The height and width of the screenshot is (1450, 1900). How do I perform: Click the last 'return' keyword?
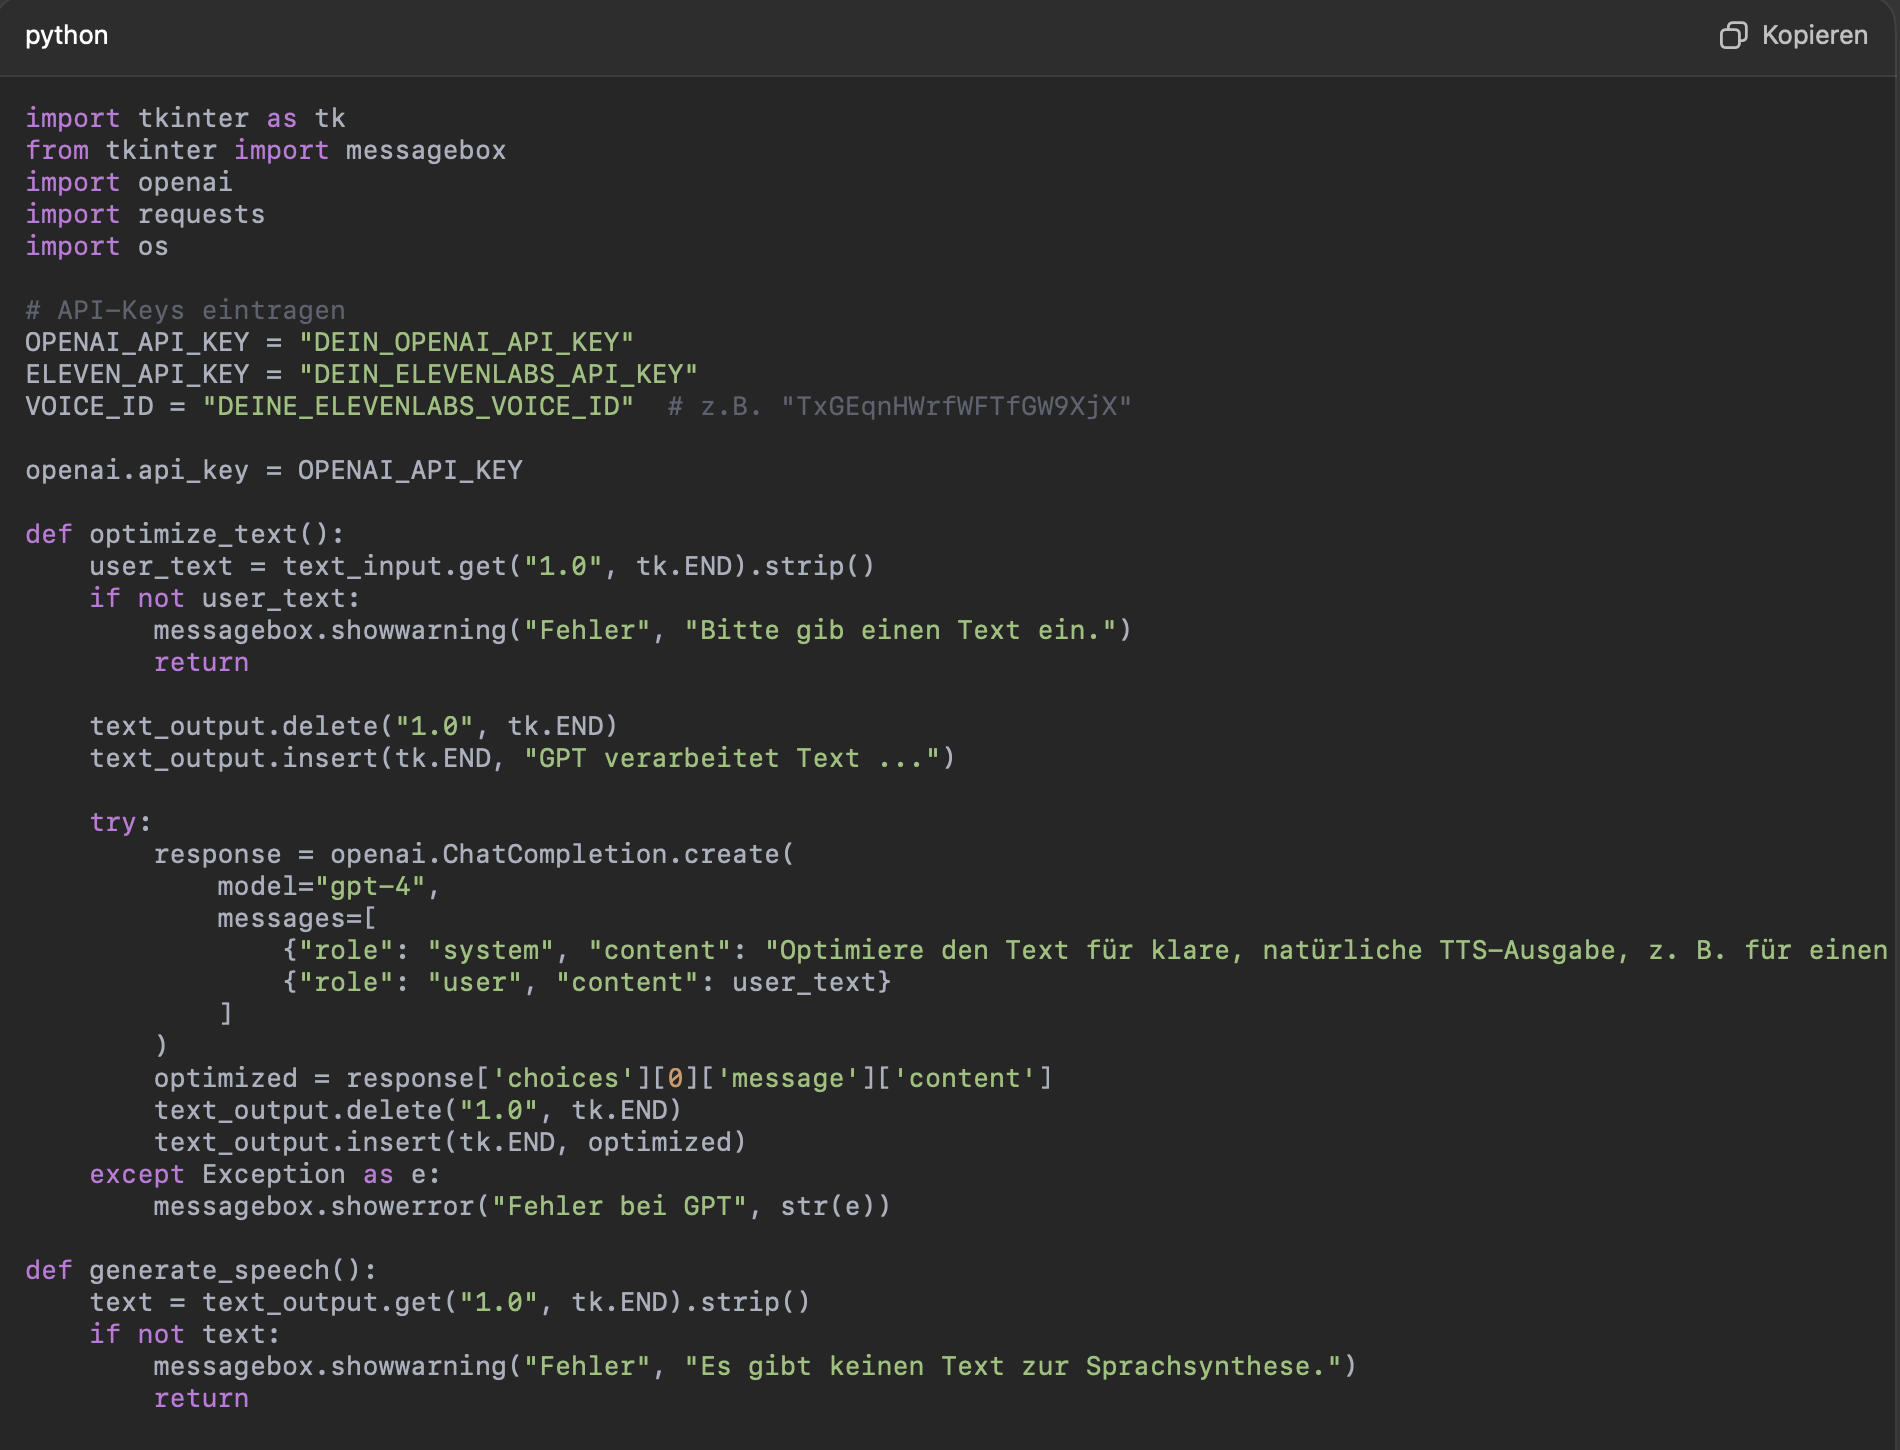click(x=201, y=1398)
